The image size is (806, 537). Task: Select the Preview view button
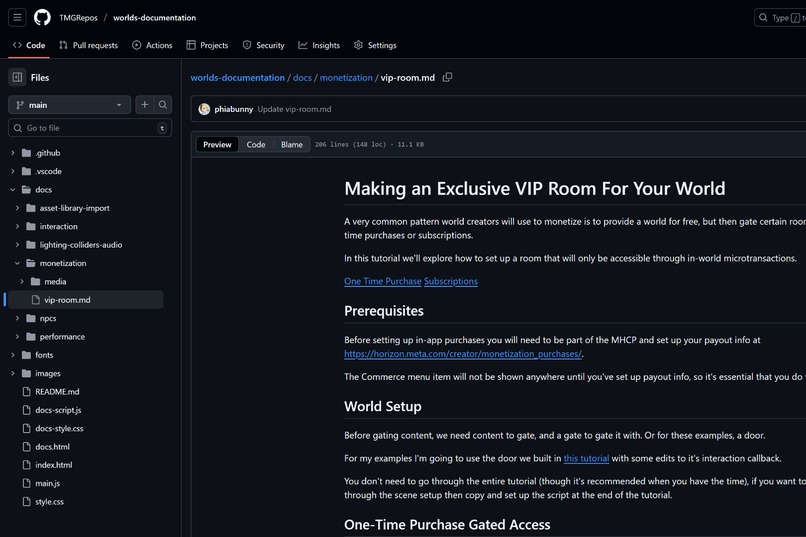point(217,144)
